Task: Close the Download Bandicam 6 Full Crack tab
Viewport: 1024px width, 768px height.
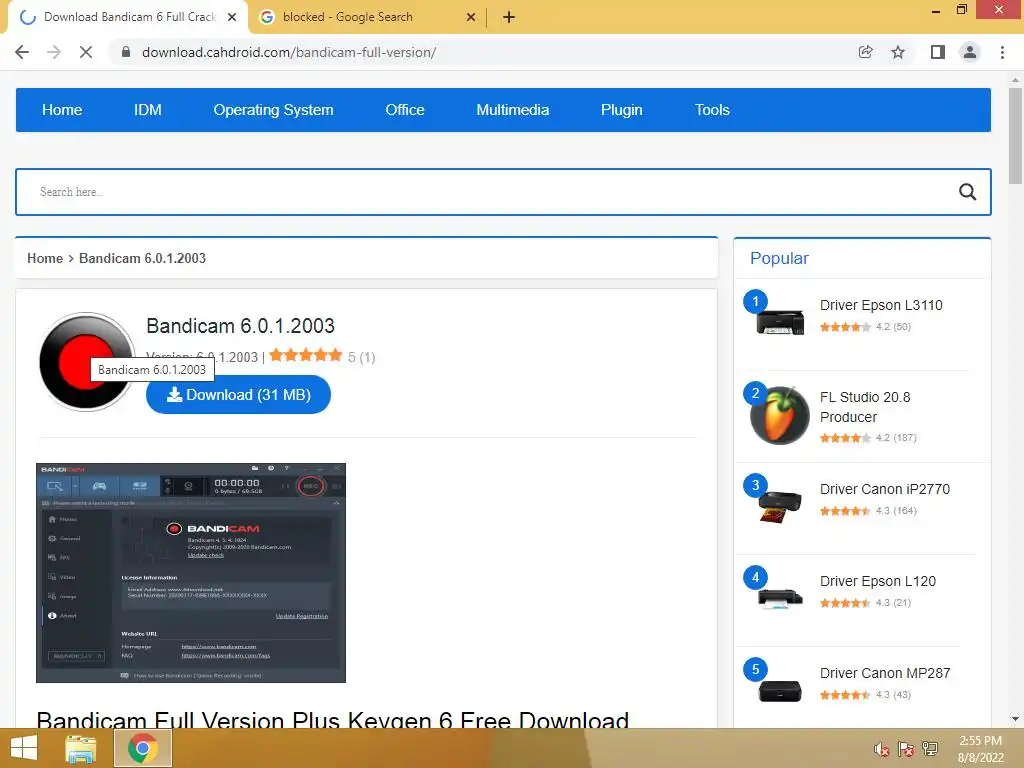Action: coord(232,18)
